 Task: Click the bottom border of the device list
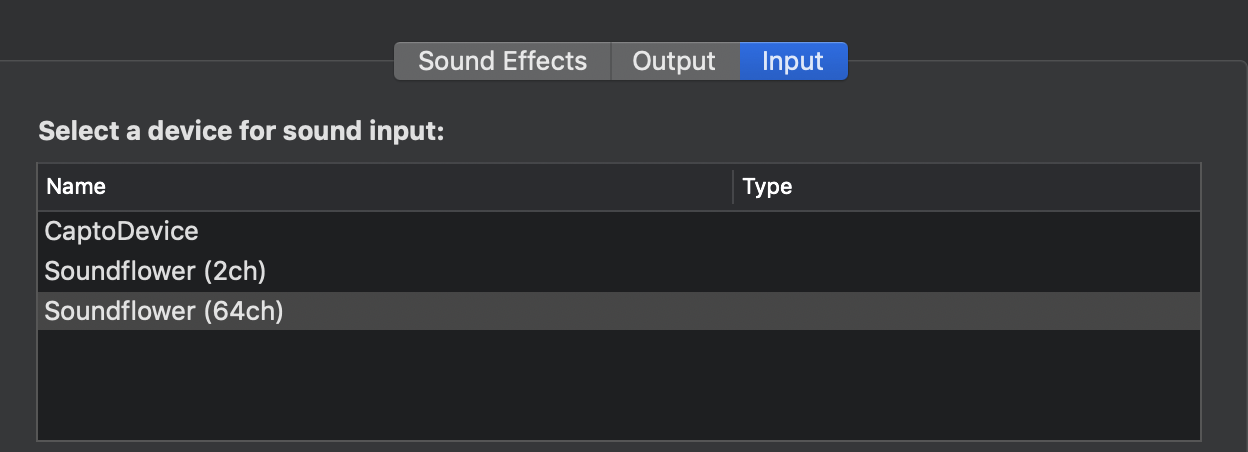click(x=620, y=440)
